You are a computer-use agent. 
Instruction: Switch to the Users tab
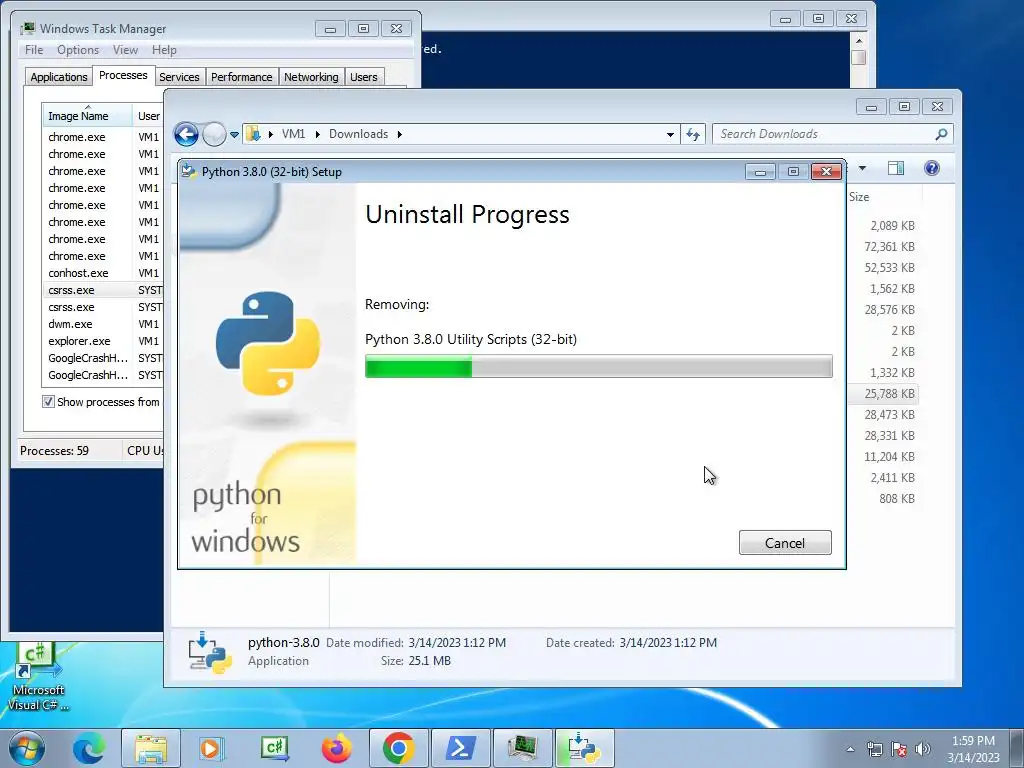coord(364,77)
